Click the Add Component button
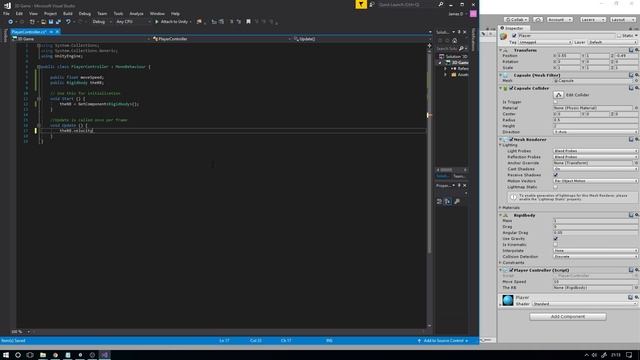Image resolution: width=640 pixels, height=360 pixels. tap(568, 317)
